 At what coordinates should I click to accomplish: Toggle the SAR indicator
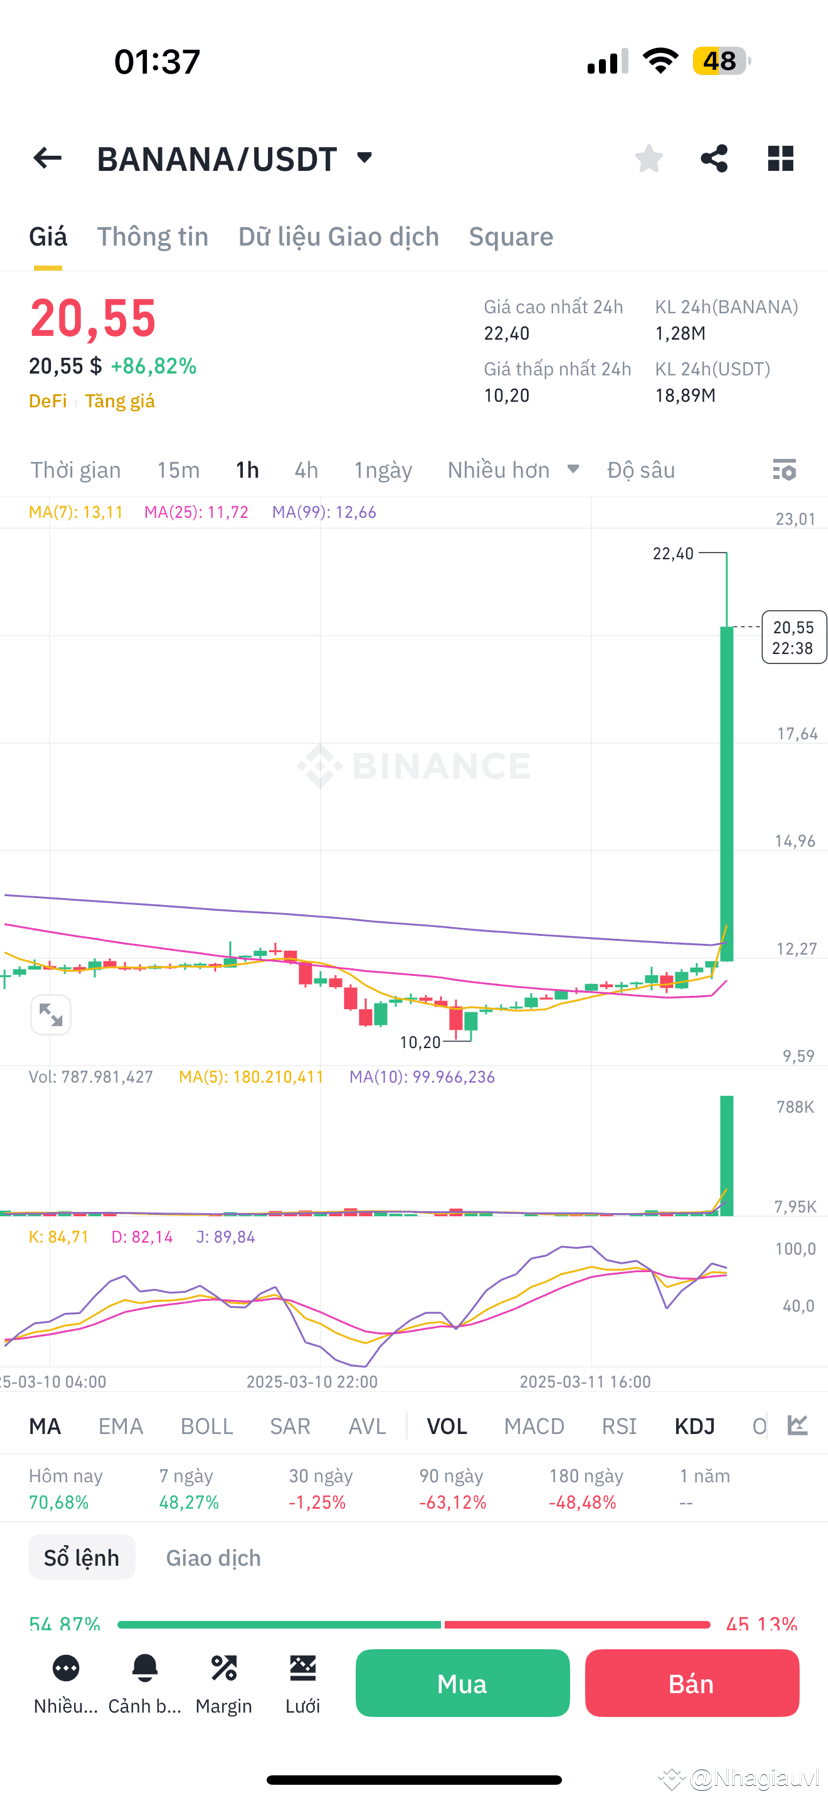(290, 1426)
